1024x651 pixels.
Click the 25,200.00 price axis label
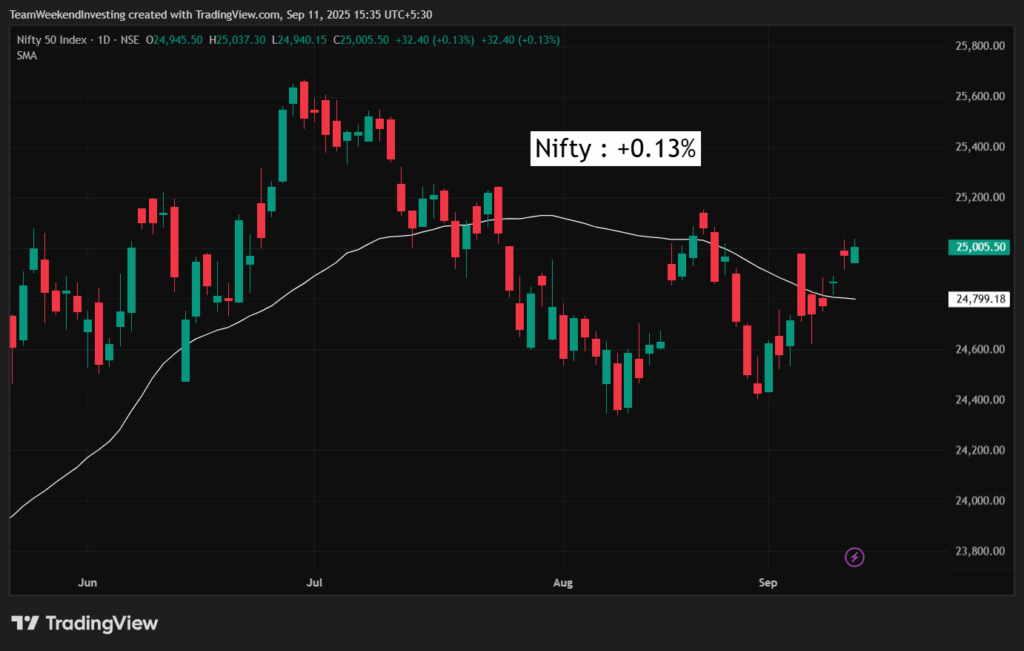point(980,197)
